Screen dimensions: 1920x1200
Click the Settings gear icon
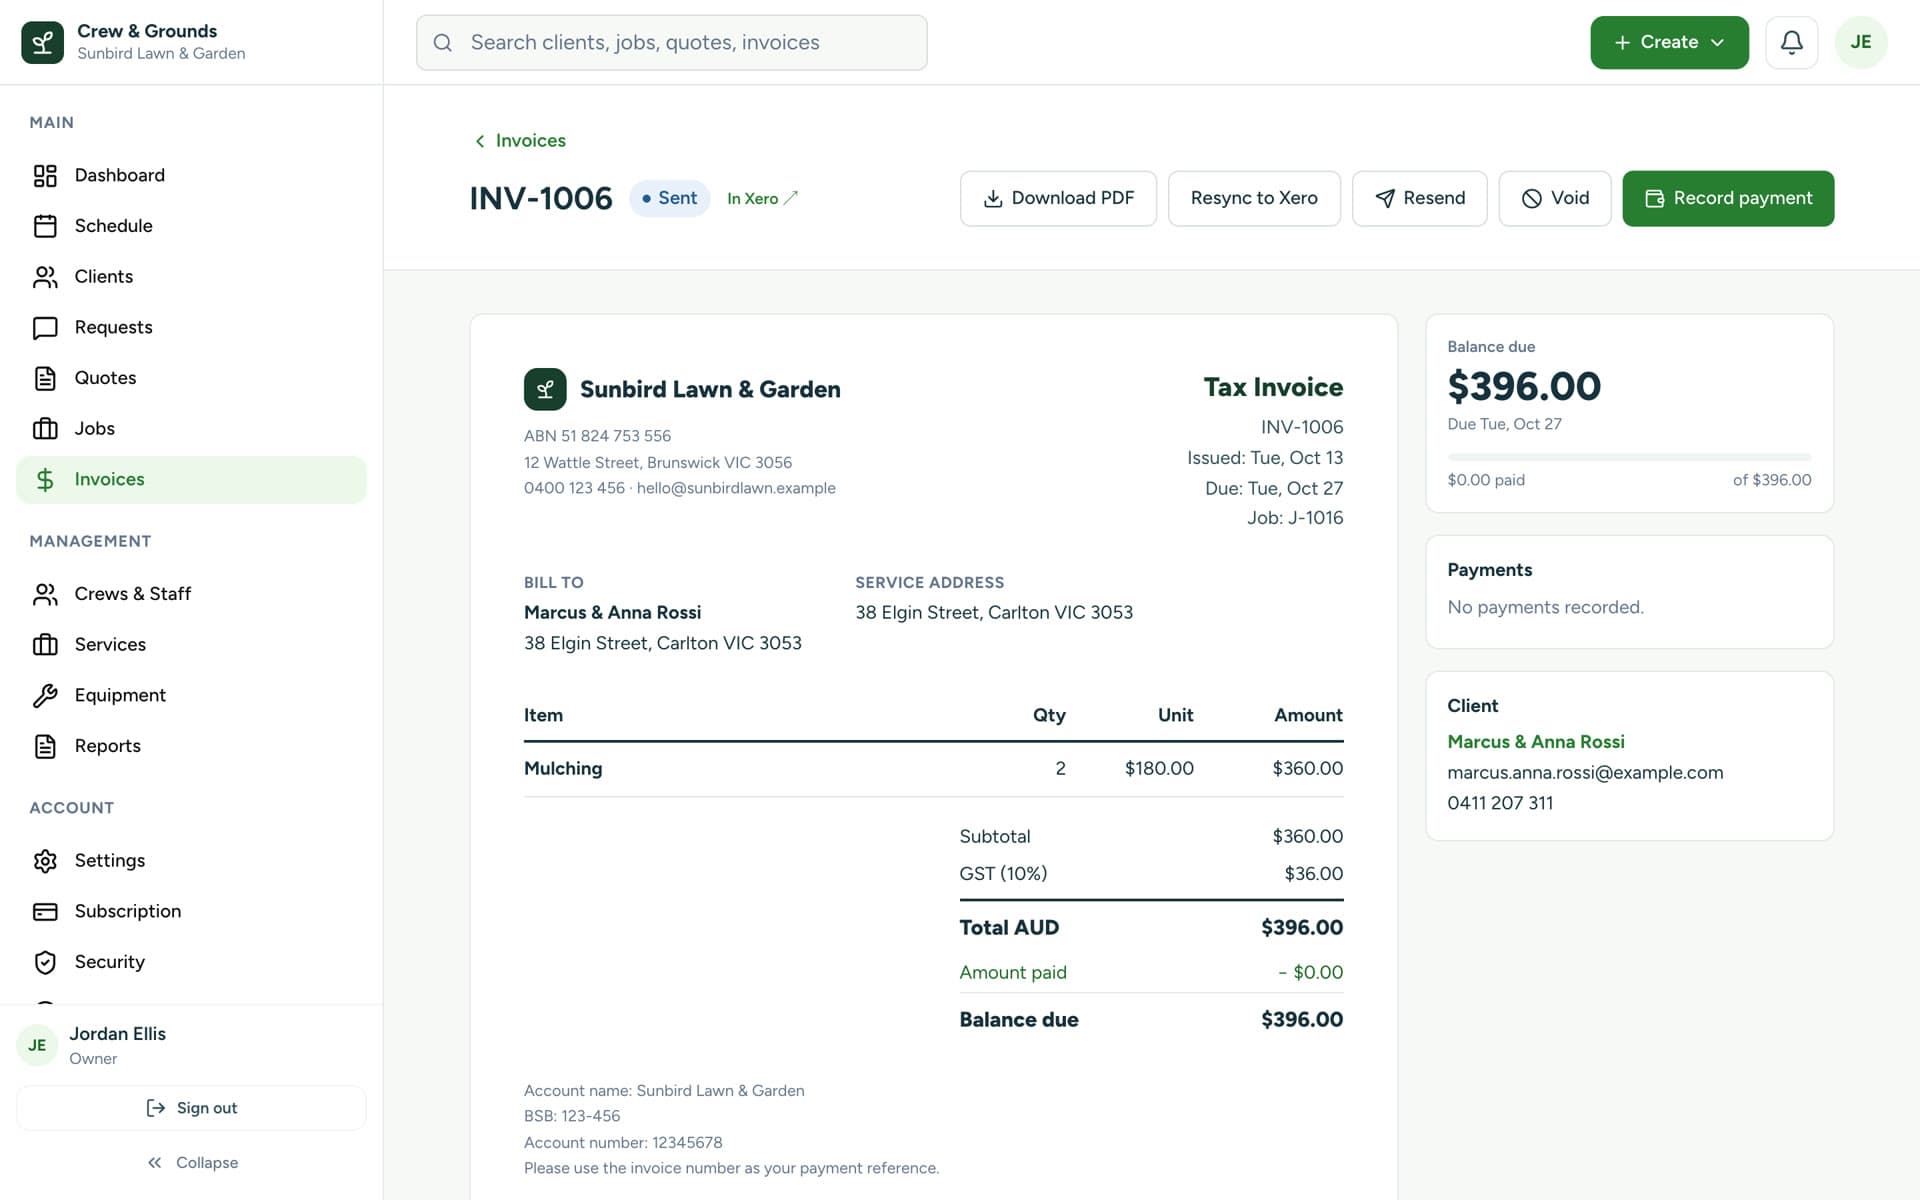(x=45, y=861)
